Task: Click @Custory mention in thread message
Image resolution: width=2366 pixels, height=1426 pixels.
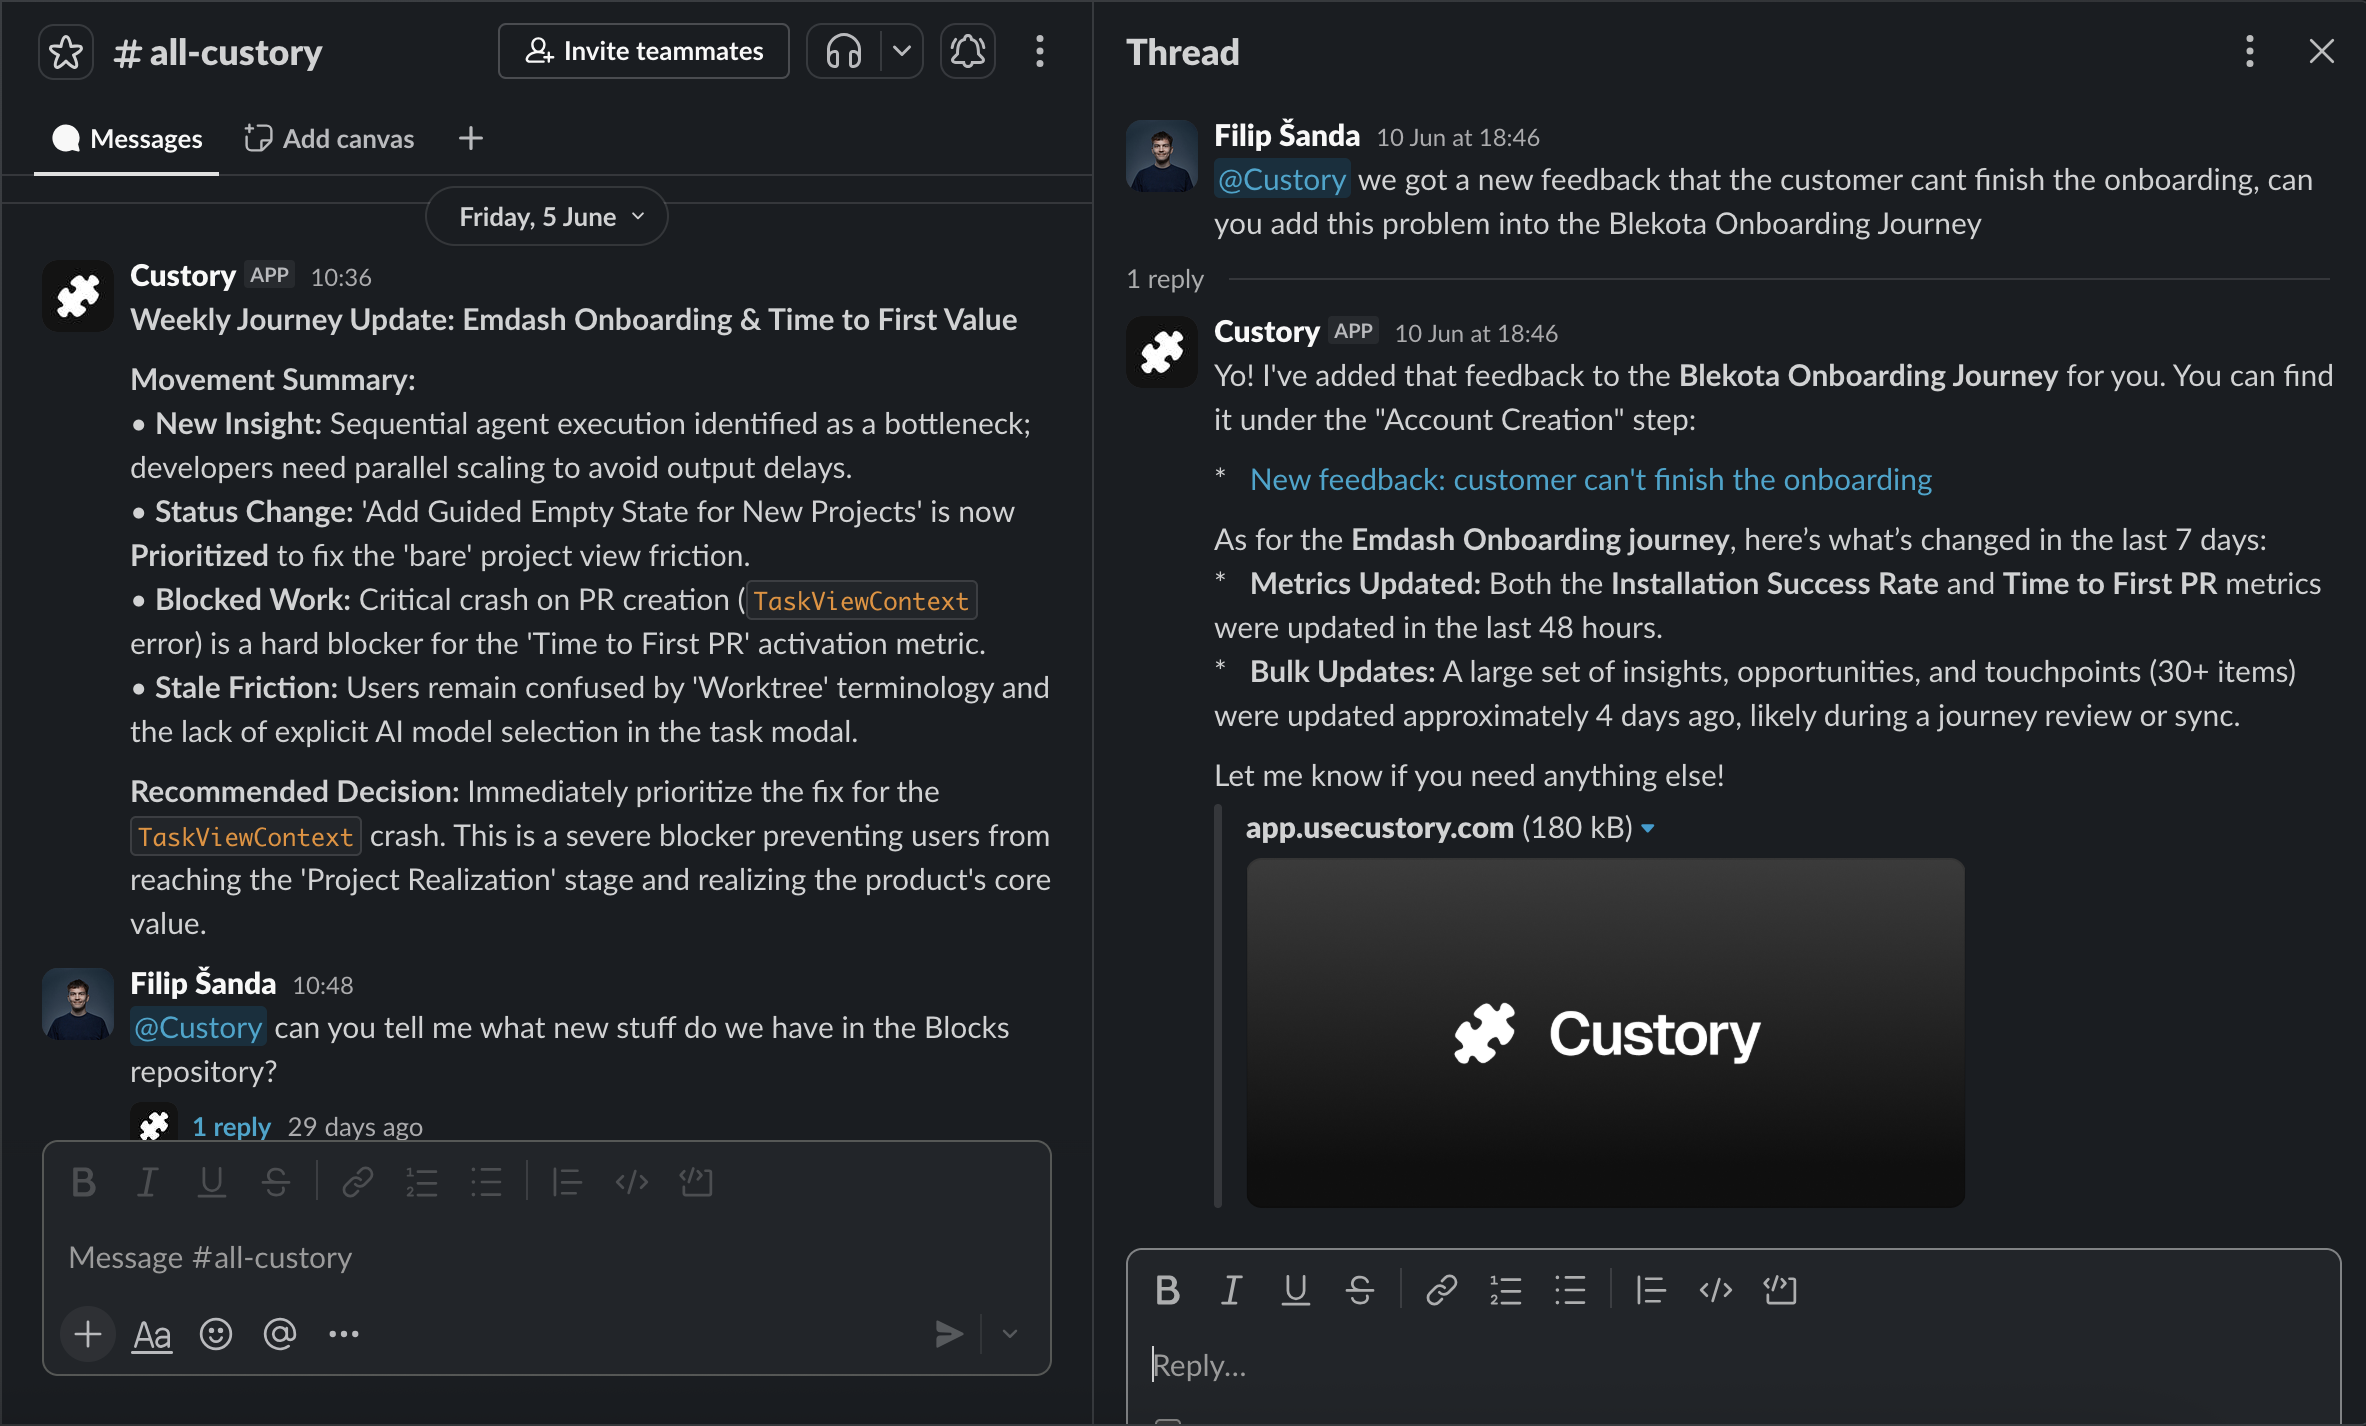Action: (1282, 180)
